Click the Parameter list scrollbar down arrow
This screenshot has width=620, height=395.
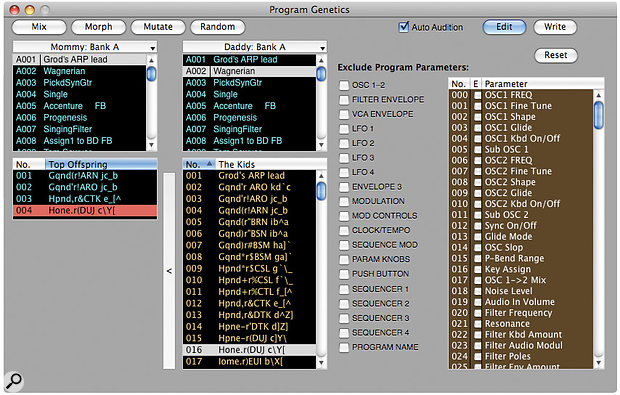point(599,363)
